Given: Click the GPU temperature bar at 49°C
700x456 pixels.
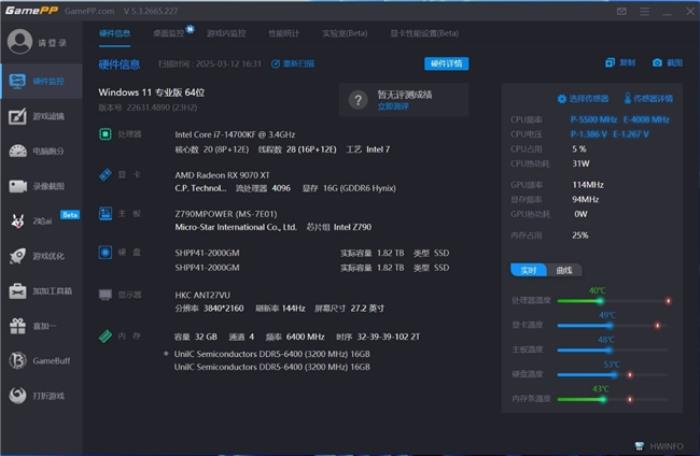Looking at the screenshot, I should click(x=612, y=325).
